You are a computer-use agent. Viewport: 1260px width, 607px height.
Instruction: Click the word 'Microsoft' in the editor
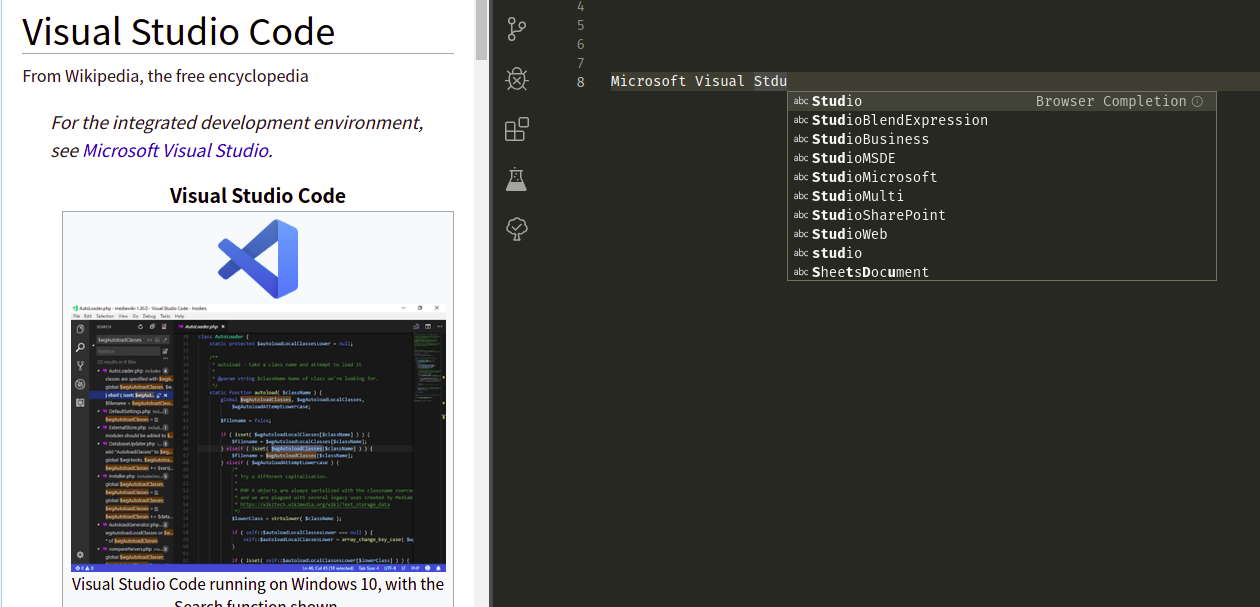click(648, 81)
